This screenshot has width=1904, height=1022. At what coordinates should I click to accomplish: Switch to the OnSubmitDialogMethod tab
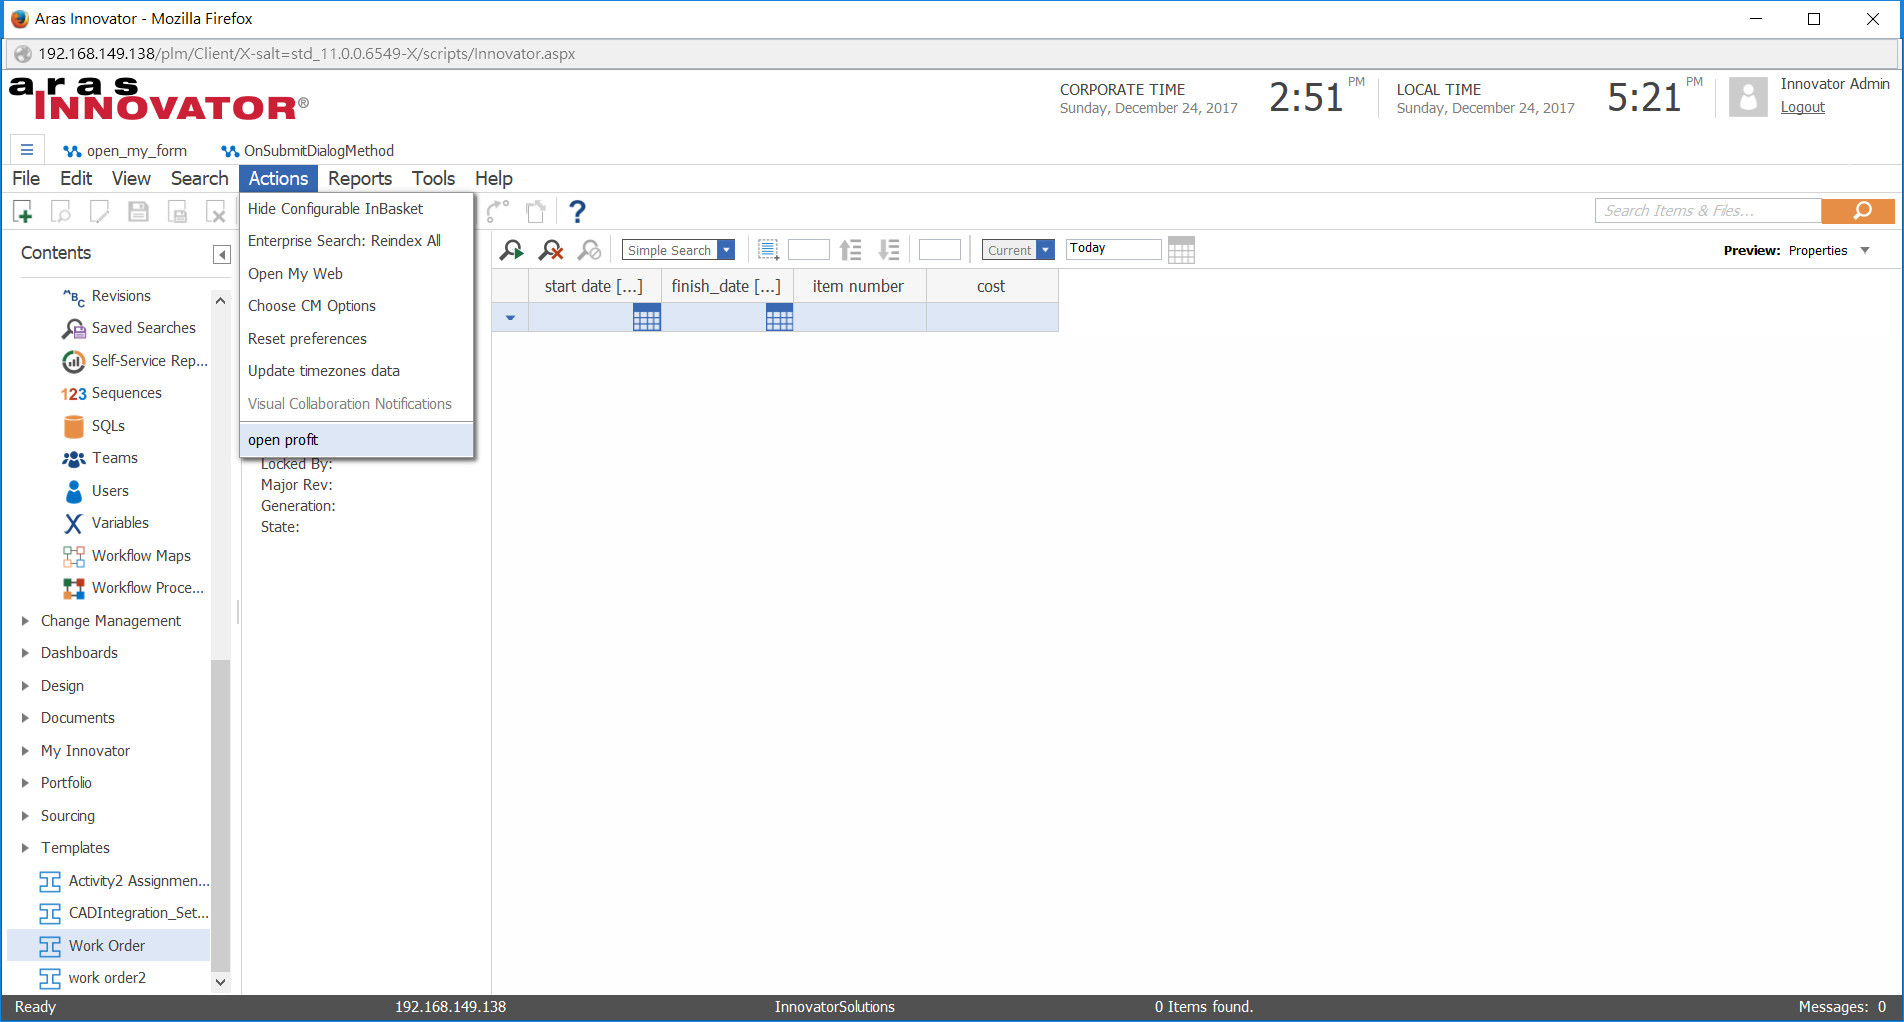[x=308, y=151]
